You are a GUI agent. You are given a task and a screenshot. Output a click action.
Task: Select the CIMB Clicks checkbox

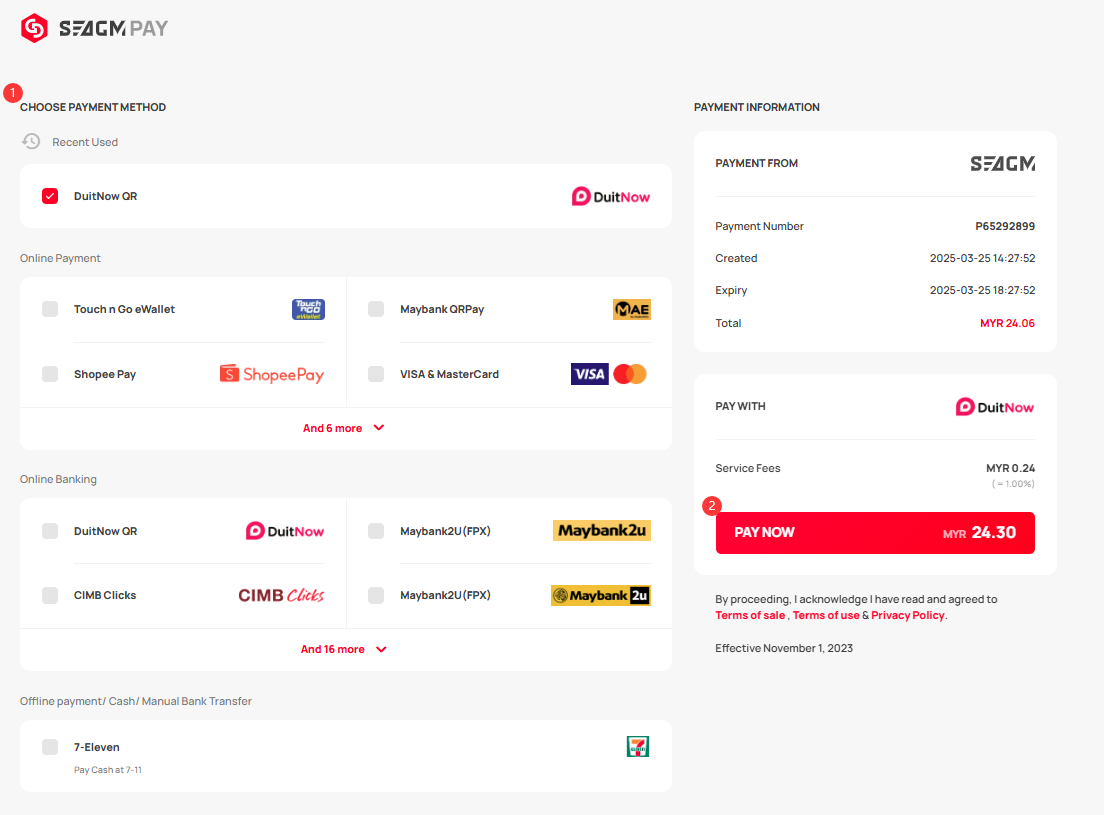(x=50, y=595)
